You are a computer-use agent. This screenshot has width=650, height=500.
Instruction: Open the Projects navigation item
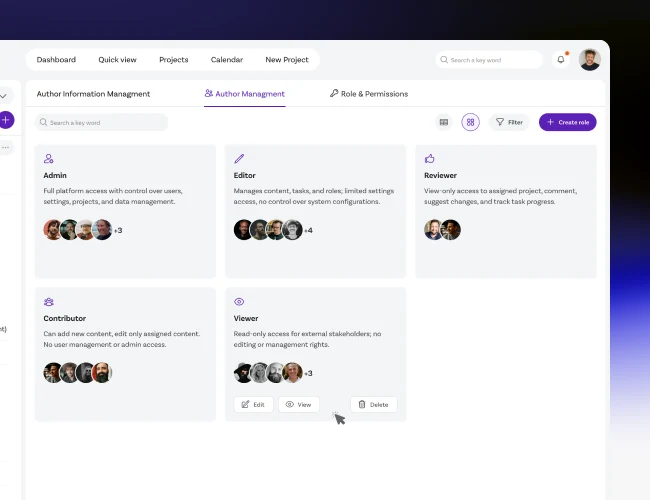(x=174, y=60)
